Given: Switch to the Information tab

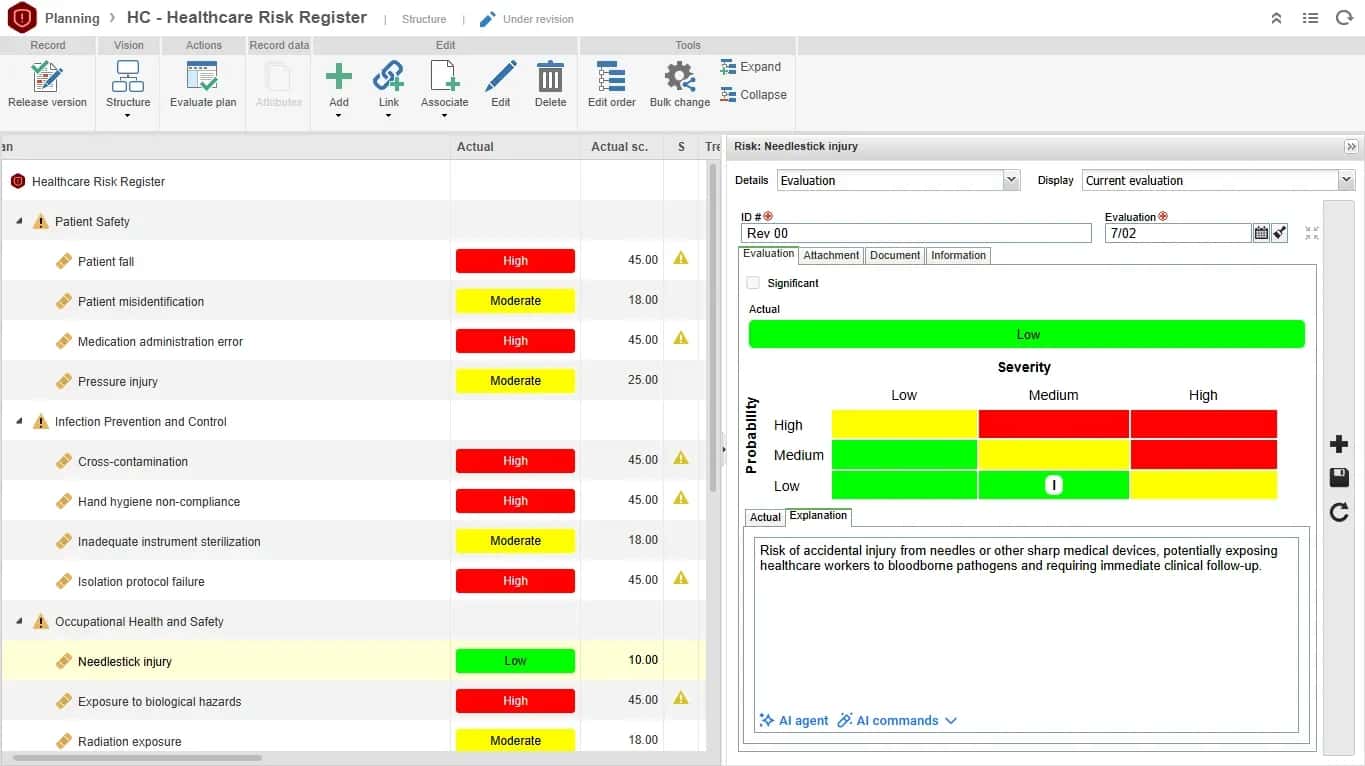Looking at the screenshot, I should pos(958,255).
